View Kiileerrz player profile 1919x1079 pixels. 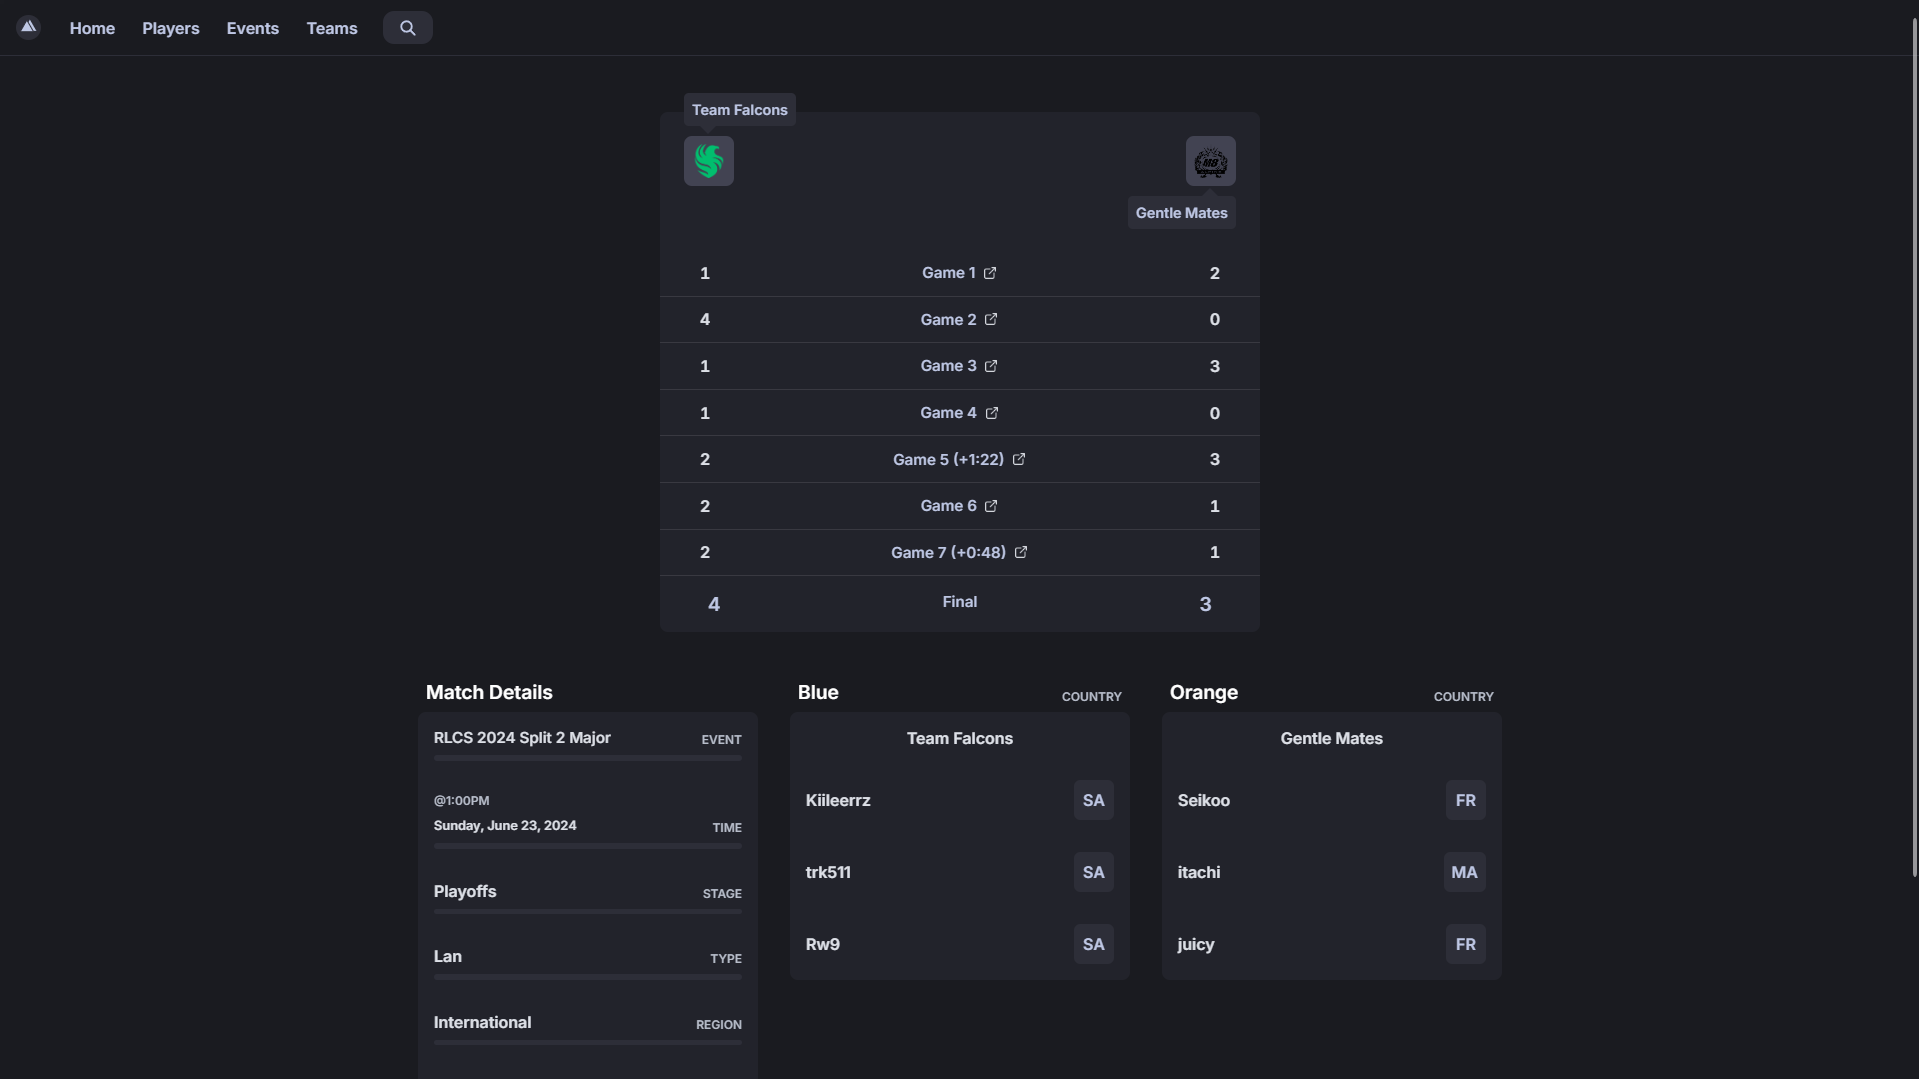[x=837, y=800]
